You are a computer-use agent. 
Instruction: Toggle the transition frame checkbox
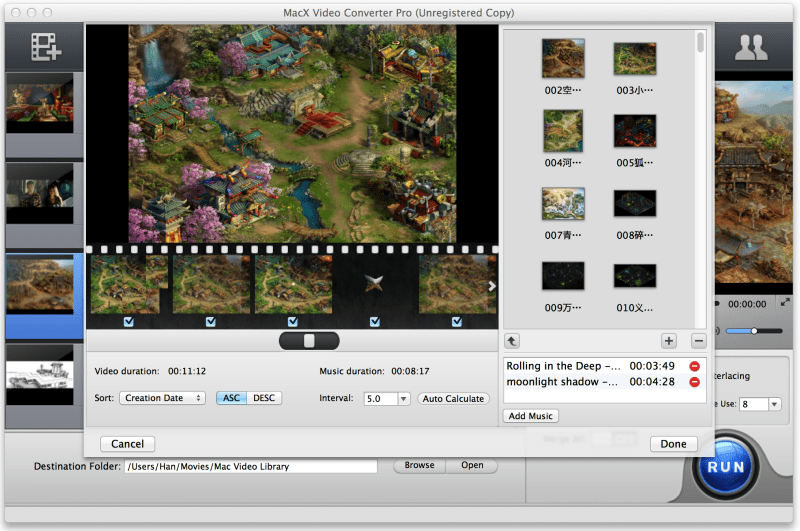[x=374, y=321]
